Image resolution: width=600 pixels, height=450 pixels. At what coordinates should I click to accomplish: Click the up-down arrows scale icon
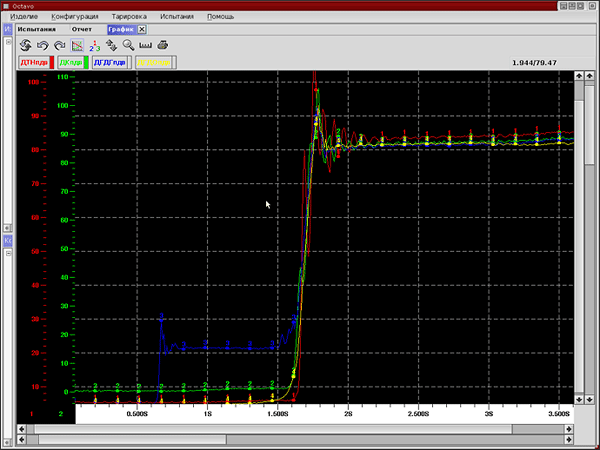(112, 45)
